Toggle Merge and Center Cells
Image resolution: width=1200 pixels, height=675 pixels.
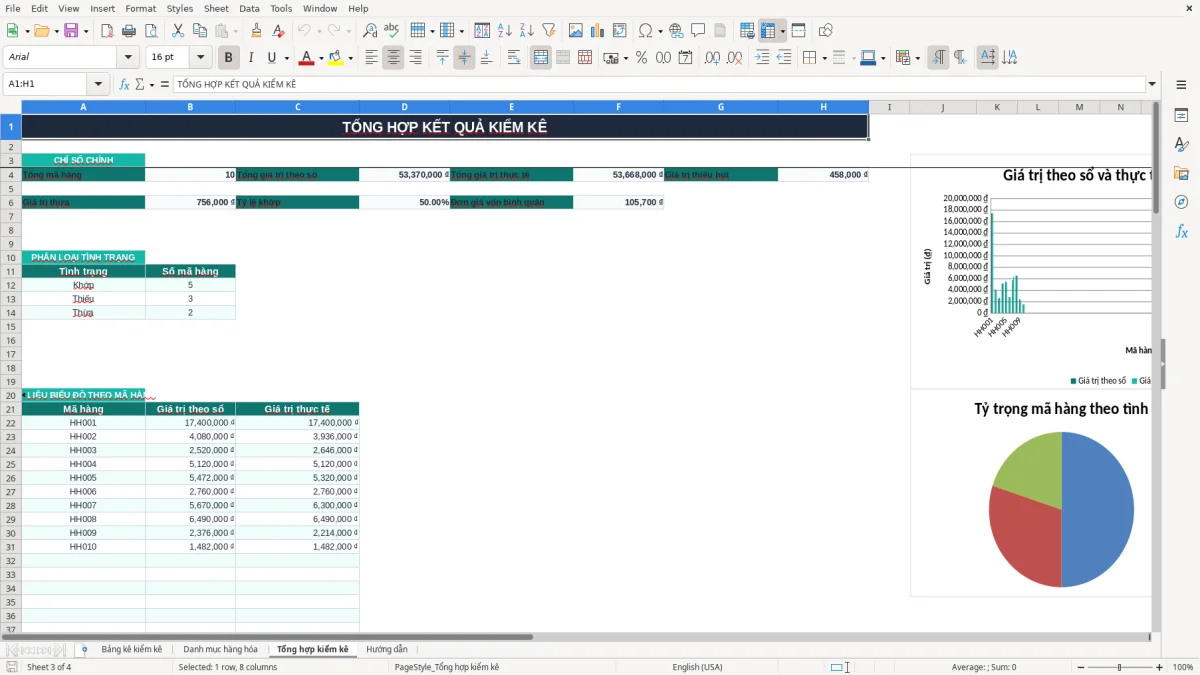(x=541, y=58)
